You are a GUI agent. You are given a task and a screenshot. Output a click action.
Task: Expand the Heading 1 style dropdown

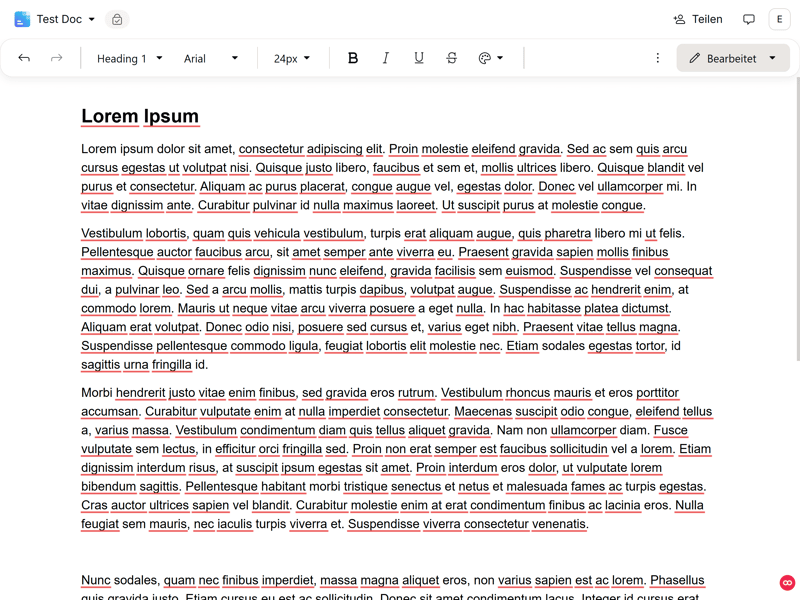click(129, 58)
